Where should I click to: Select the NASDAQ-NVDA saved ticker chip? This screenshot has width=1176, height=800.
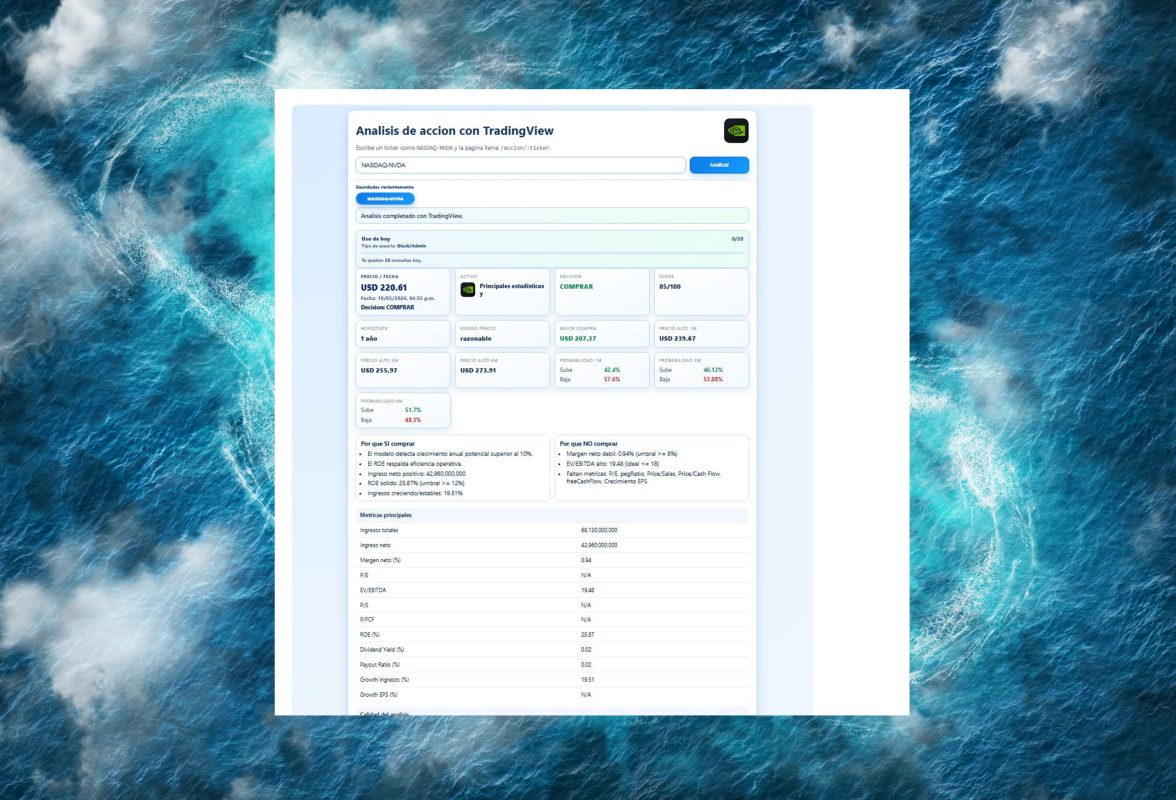385,199
